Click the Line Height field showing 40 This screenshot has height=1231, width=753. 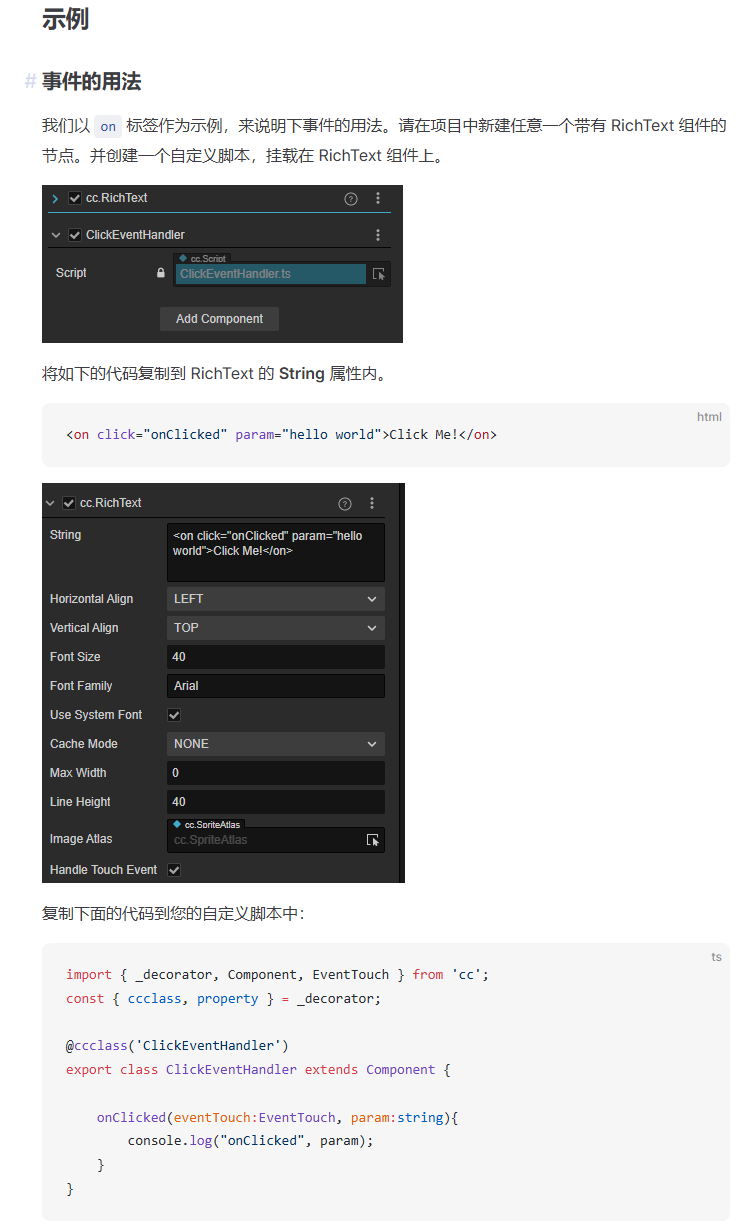[276, 802]
